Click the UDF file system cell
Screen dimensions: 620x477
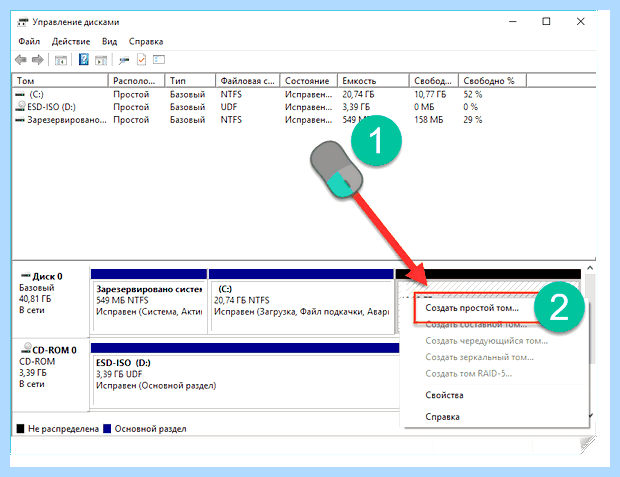coord(229,106)
